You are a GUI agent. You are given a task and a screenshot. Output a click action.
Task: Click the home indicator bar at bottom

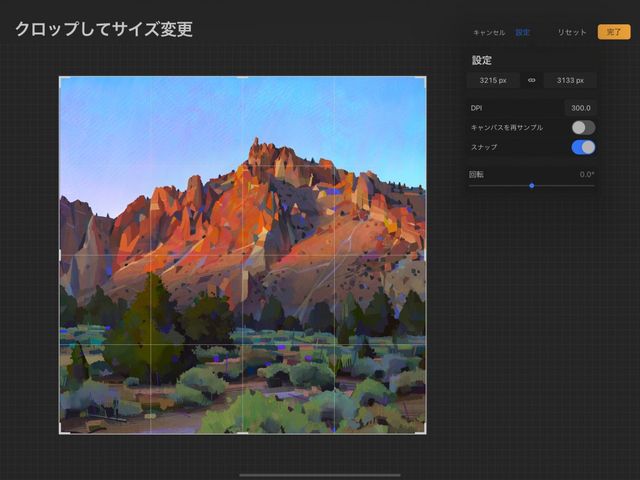click(320, 475)
